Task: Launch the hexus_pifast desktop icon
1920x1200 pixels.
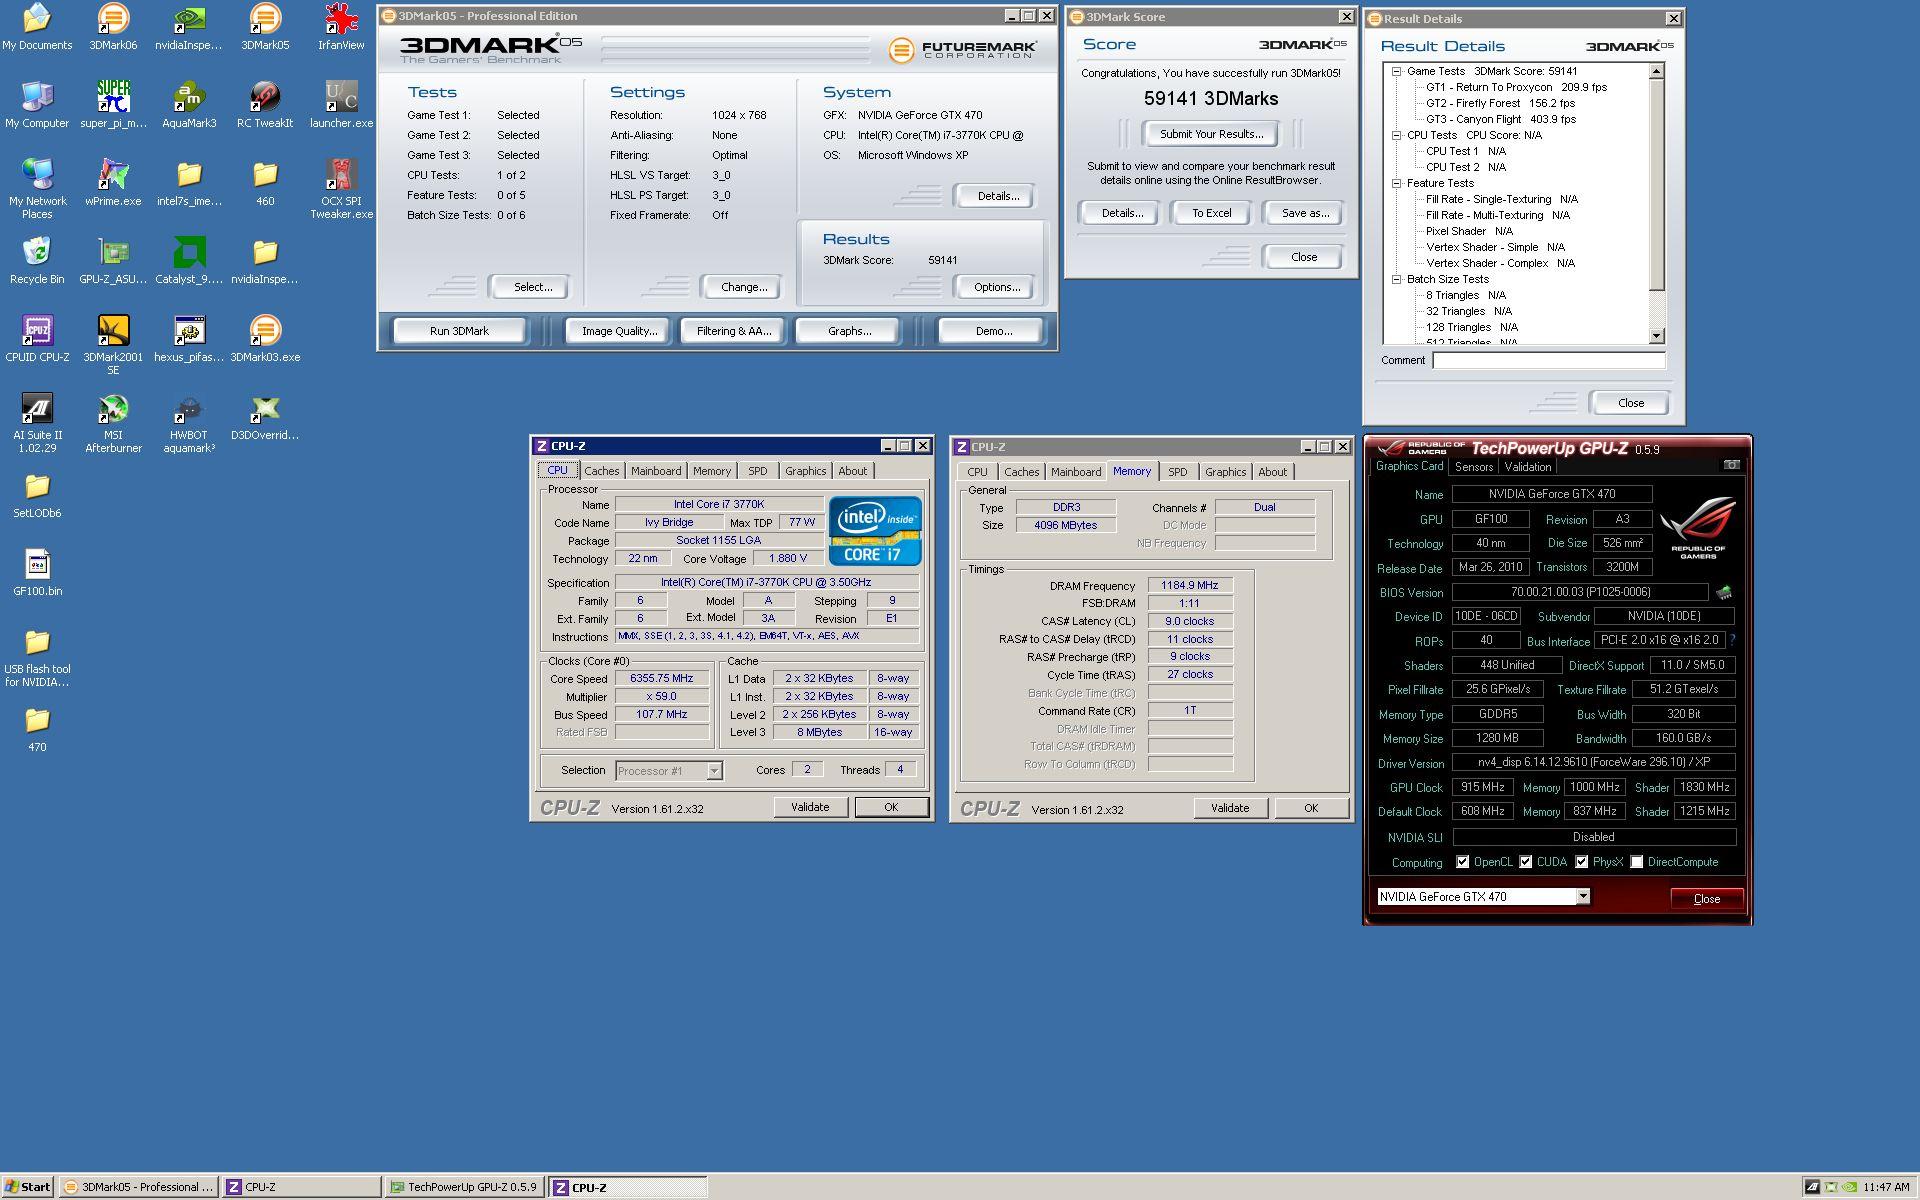Action: 189,339
